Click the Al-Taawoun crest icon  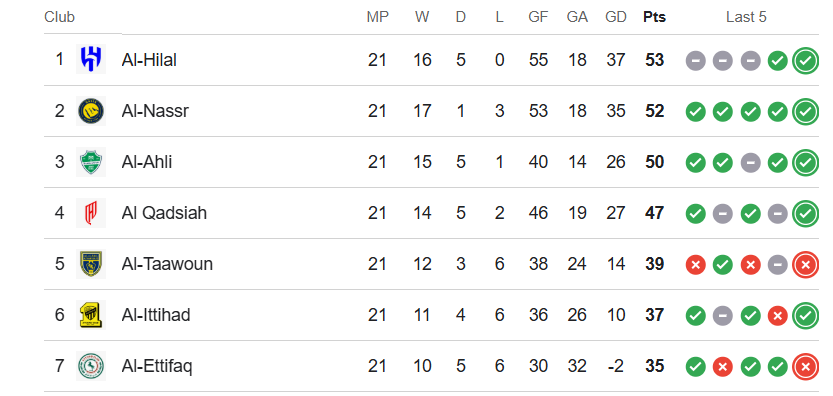tap(91, 264)
